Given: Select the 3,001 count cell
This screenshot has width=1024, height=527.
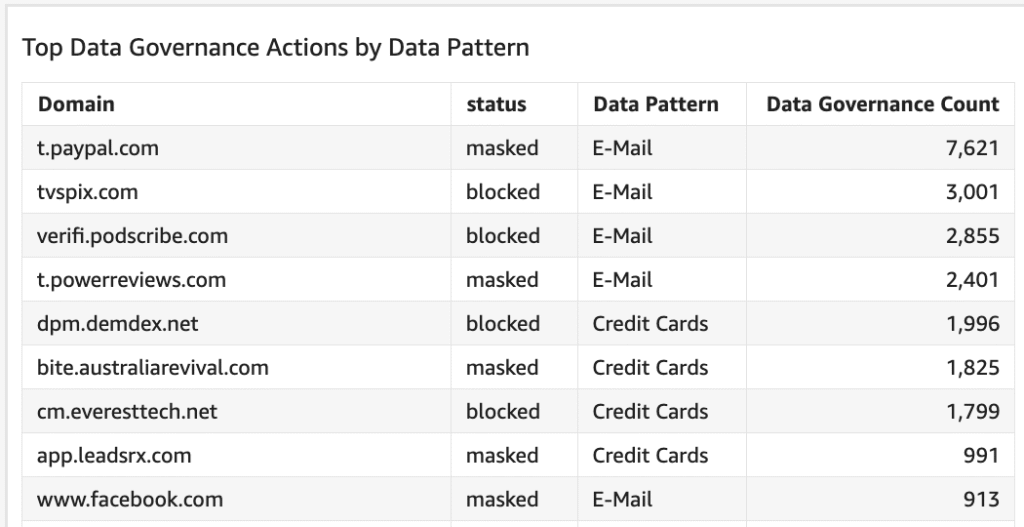Looking at the screenshot, I should click(973, 192).
